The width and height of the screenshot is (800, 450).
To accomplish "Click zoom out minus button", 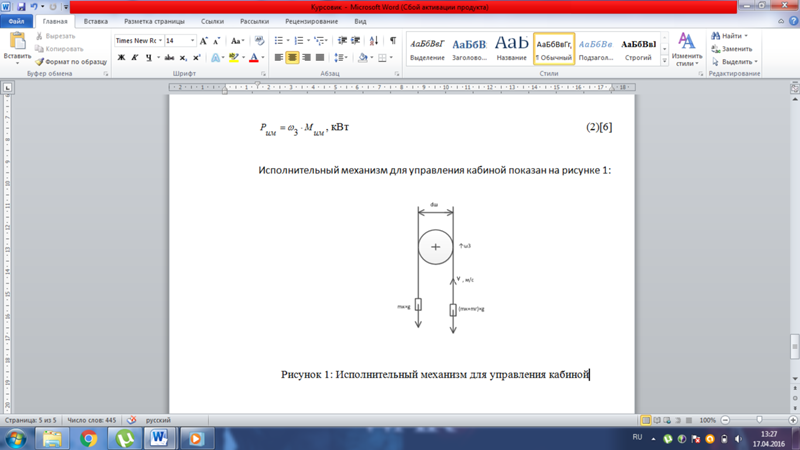I will pyautogui.click(x=725, y=420).
